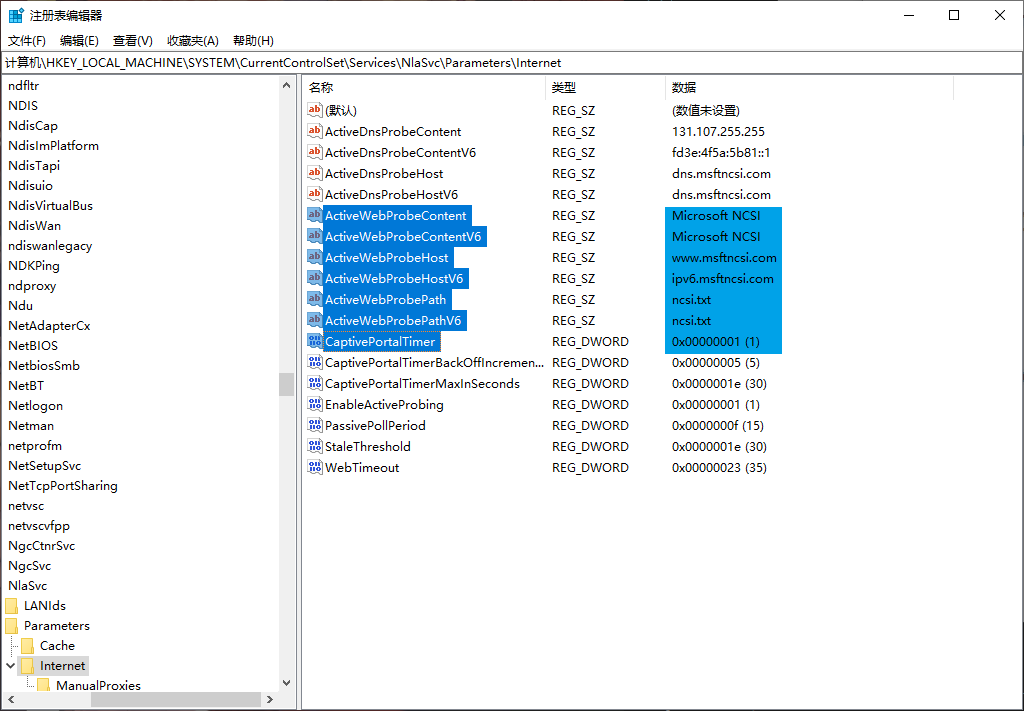
Task: Click the icon beside ActiveDnsProbeHost
Action: point(315,173)
